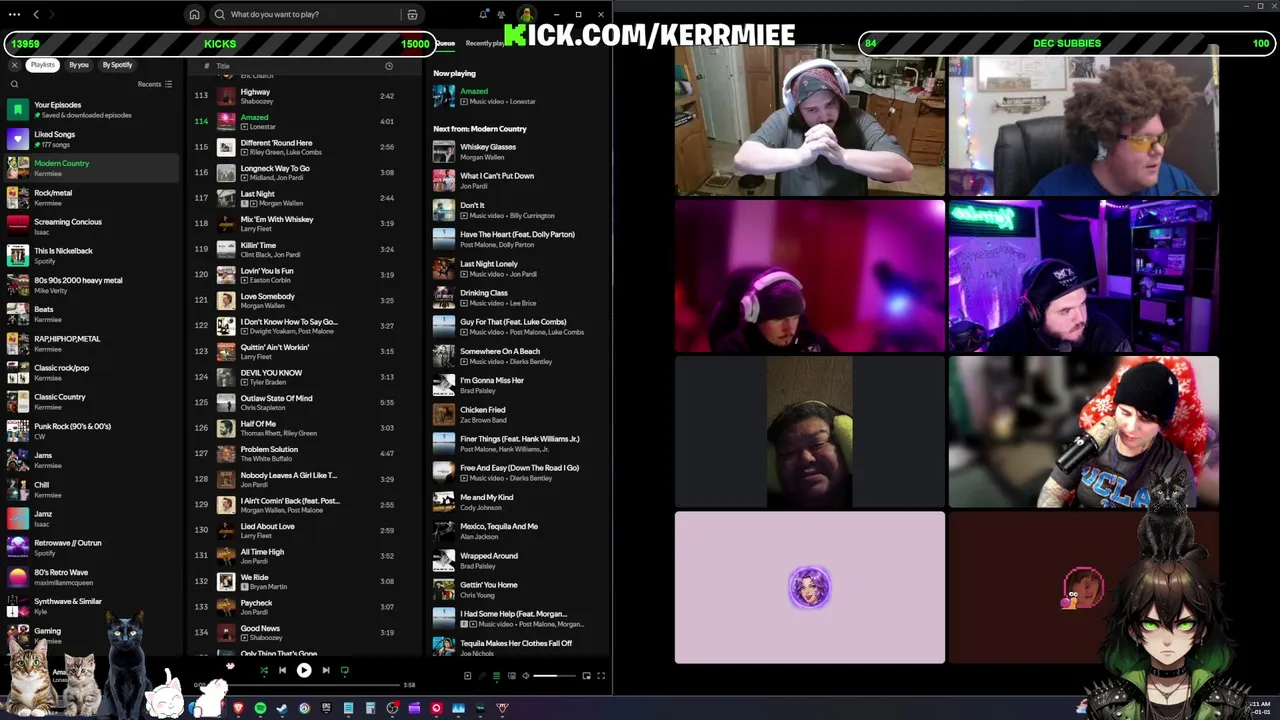
Task: Mute with the volume speaker icon
Action: tap(526, 676)
